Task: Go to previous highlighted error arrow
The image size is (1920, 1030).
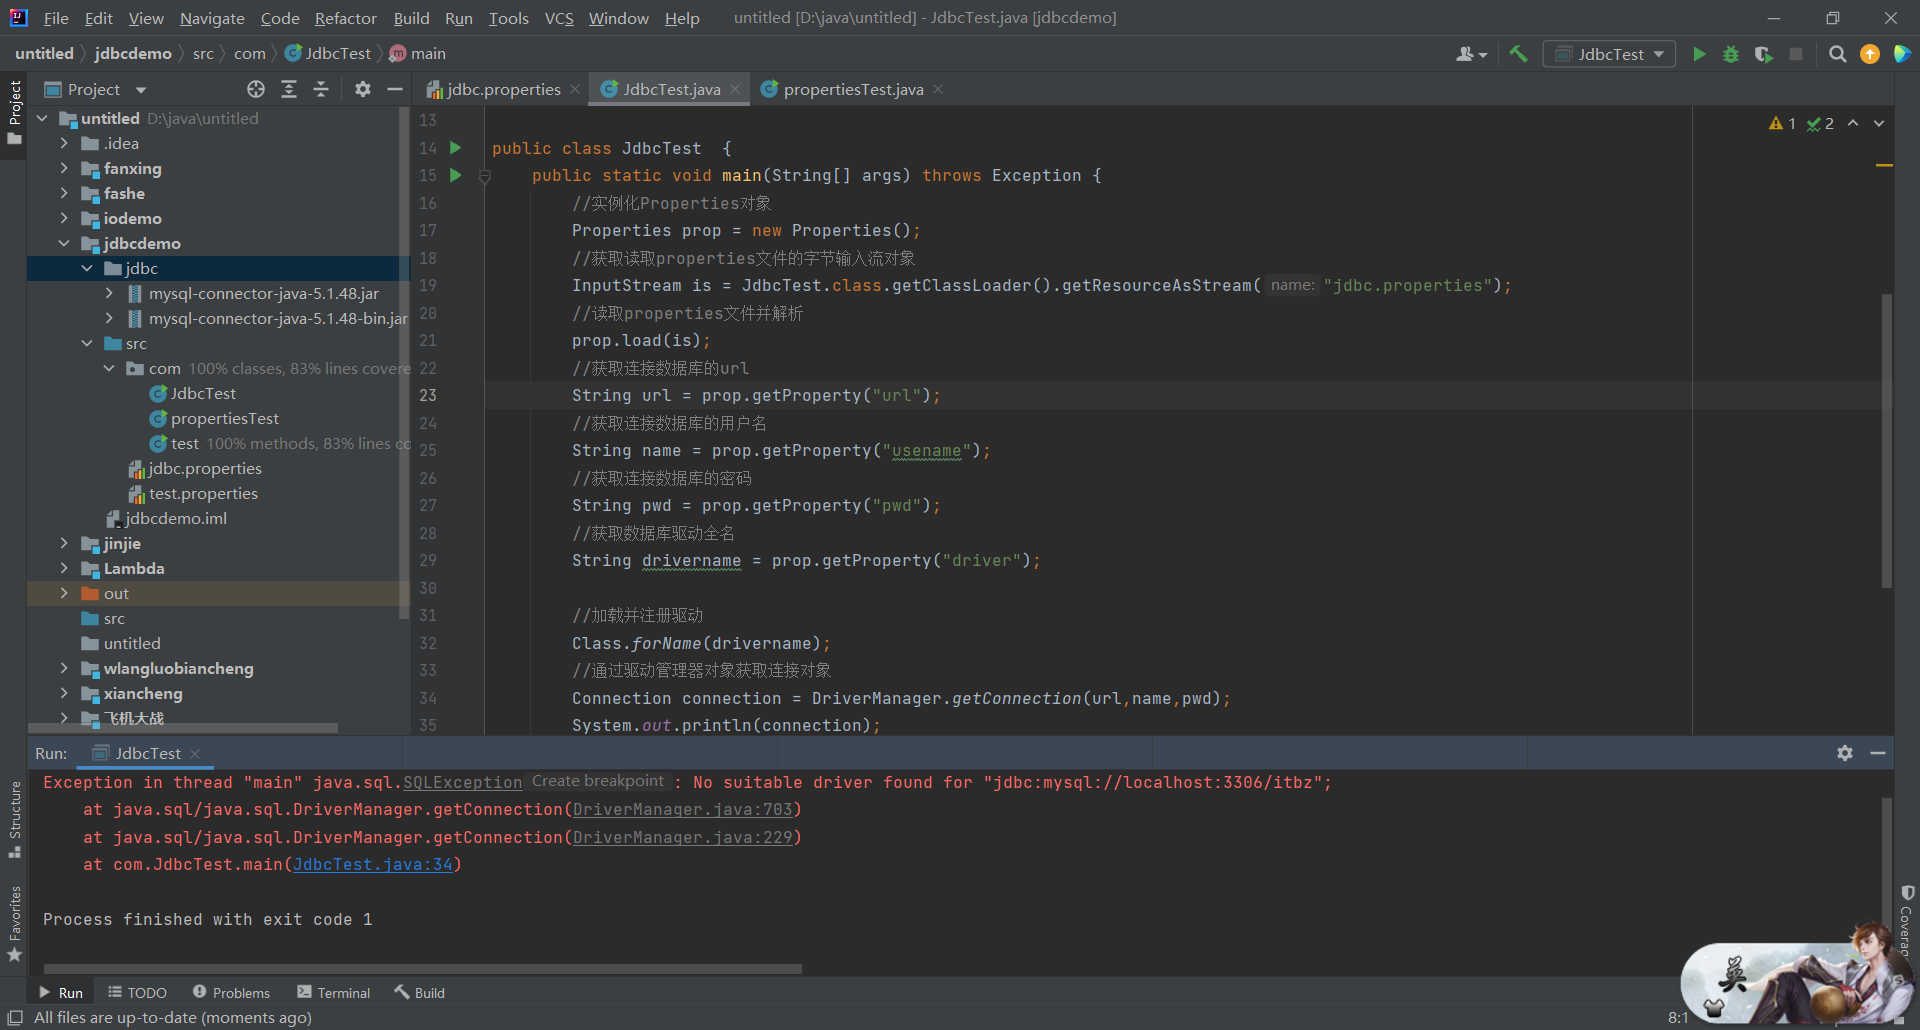Action: click(x=1853, y=123)
